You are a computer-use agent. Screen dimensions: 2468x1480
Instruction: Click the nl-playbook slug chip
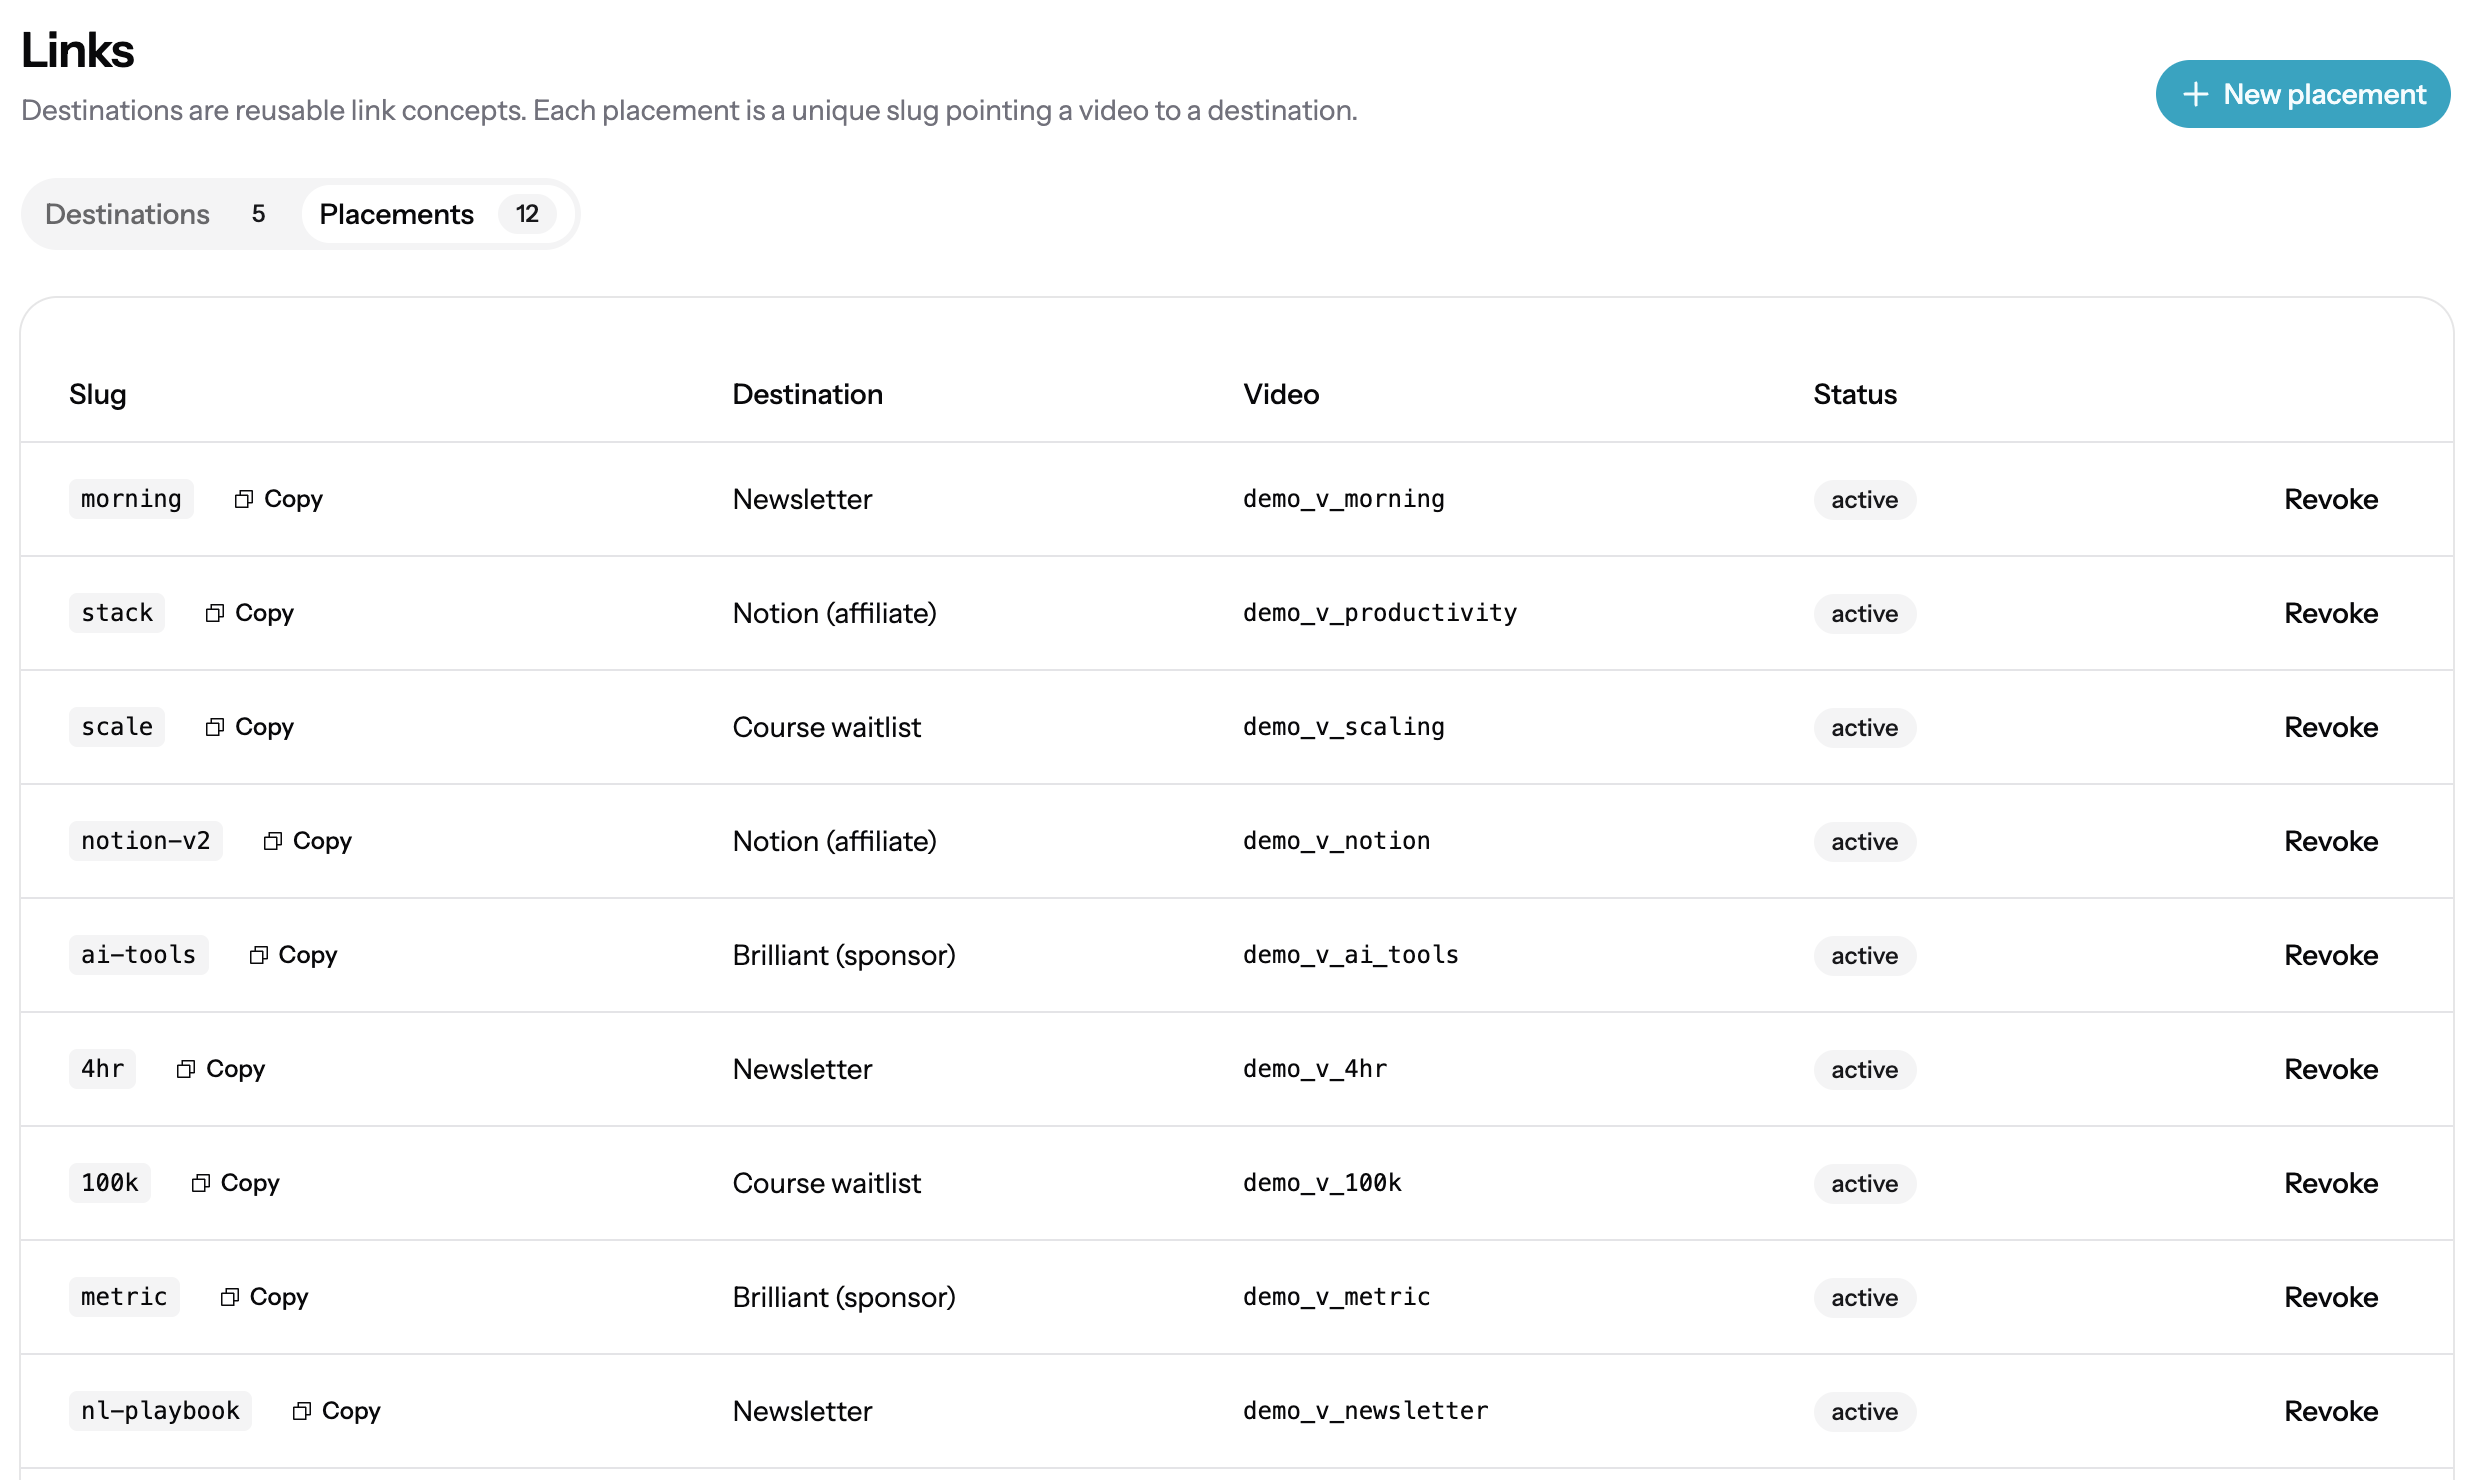160,1411
